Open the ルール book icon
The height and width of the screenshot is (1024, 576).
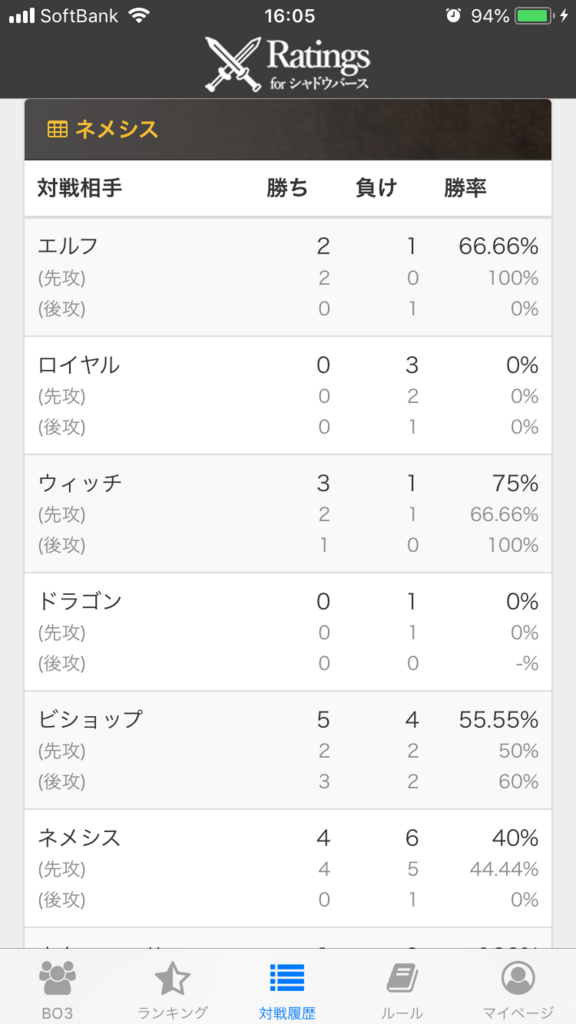click(402, 978)
